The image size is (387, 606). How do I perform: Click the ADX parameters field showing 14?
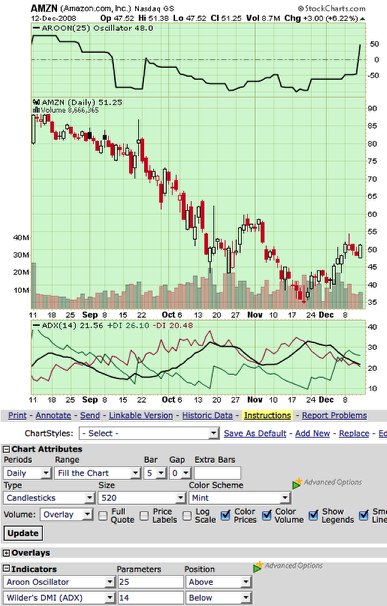pyautogui.click(x=150, y=598)
